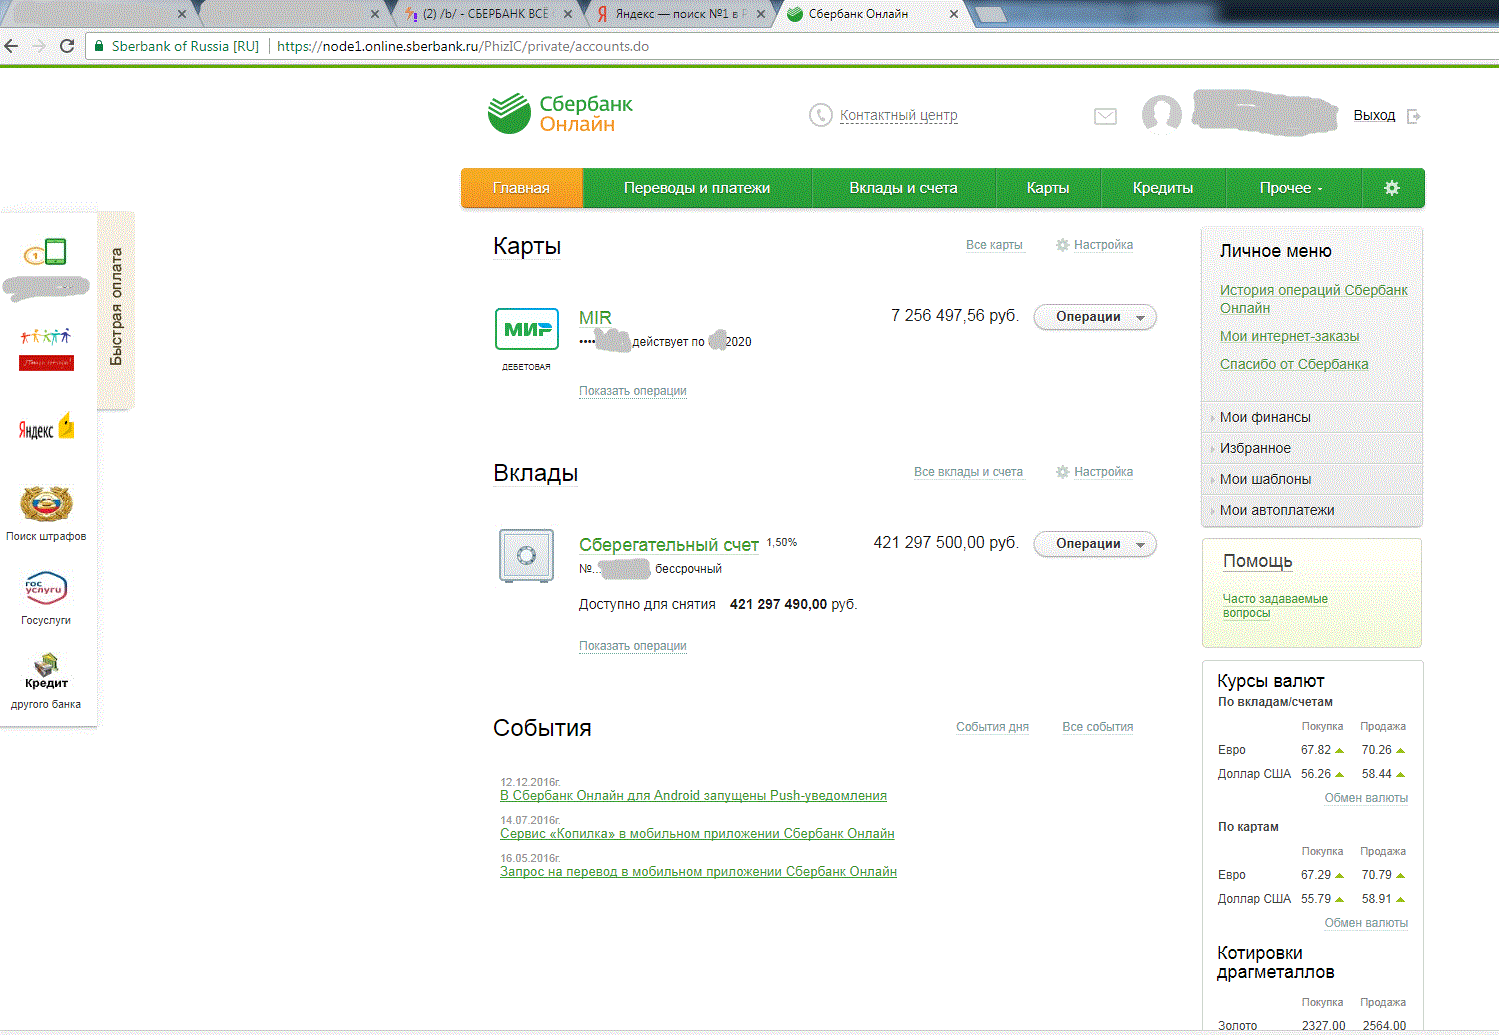Open Запрос на перевод news item
1499x1035 pixels.
click(698, 872)
